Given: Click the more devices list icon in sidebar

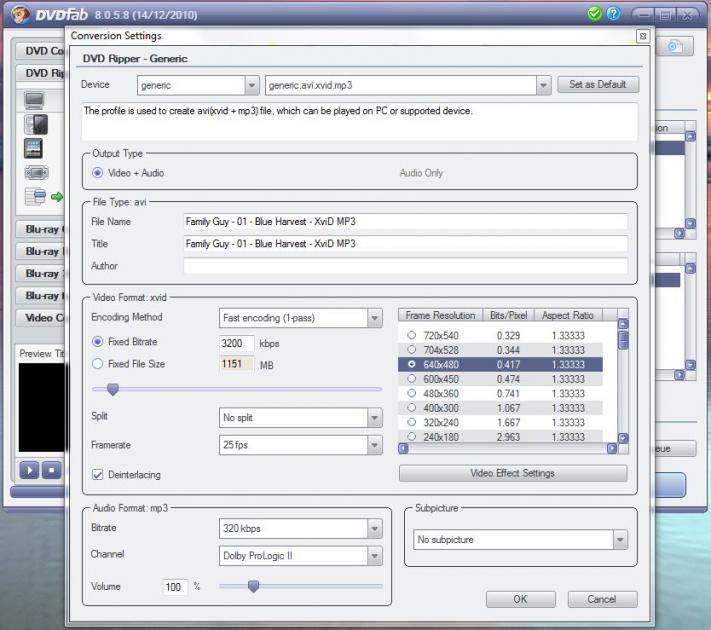Looking at the screenshot, I should click(35, 196).
